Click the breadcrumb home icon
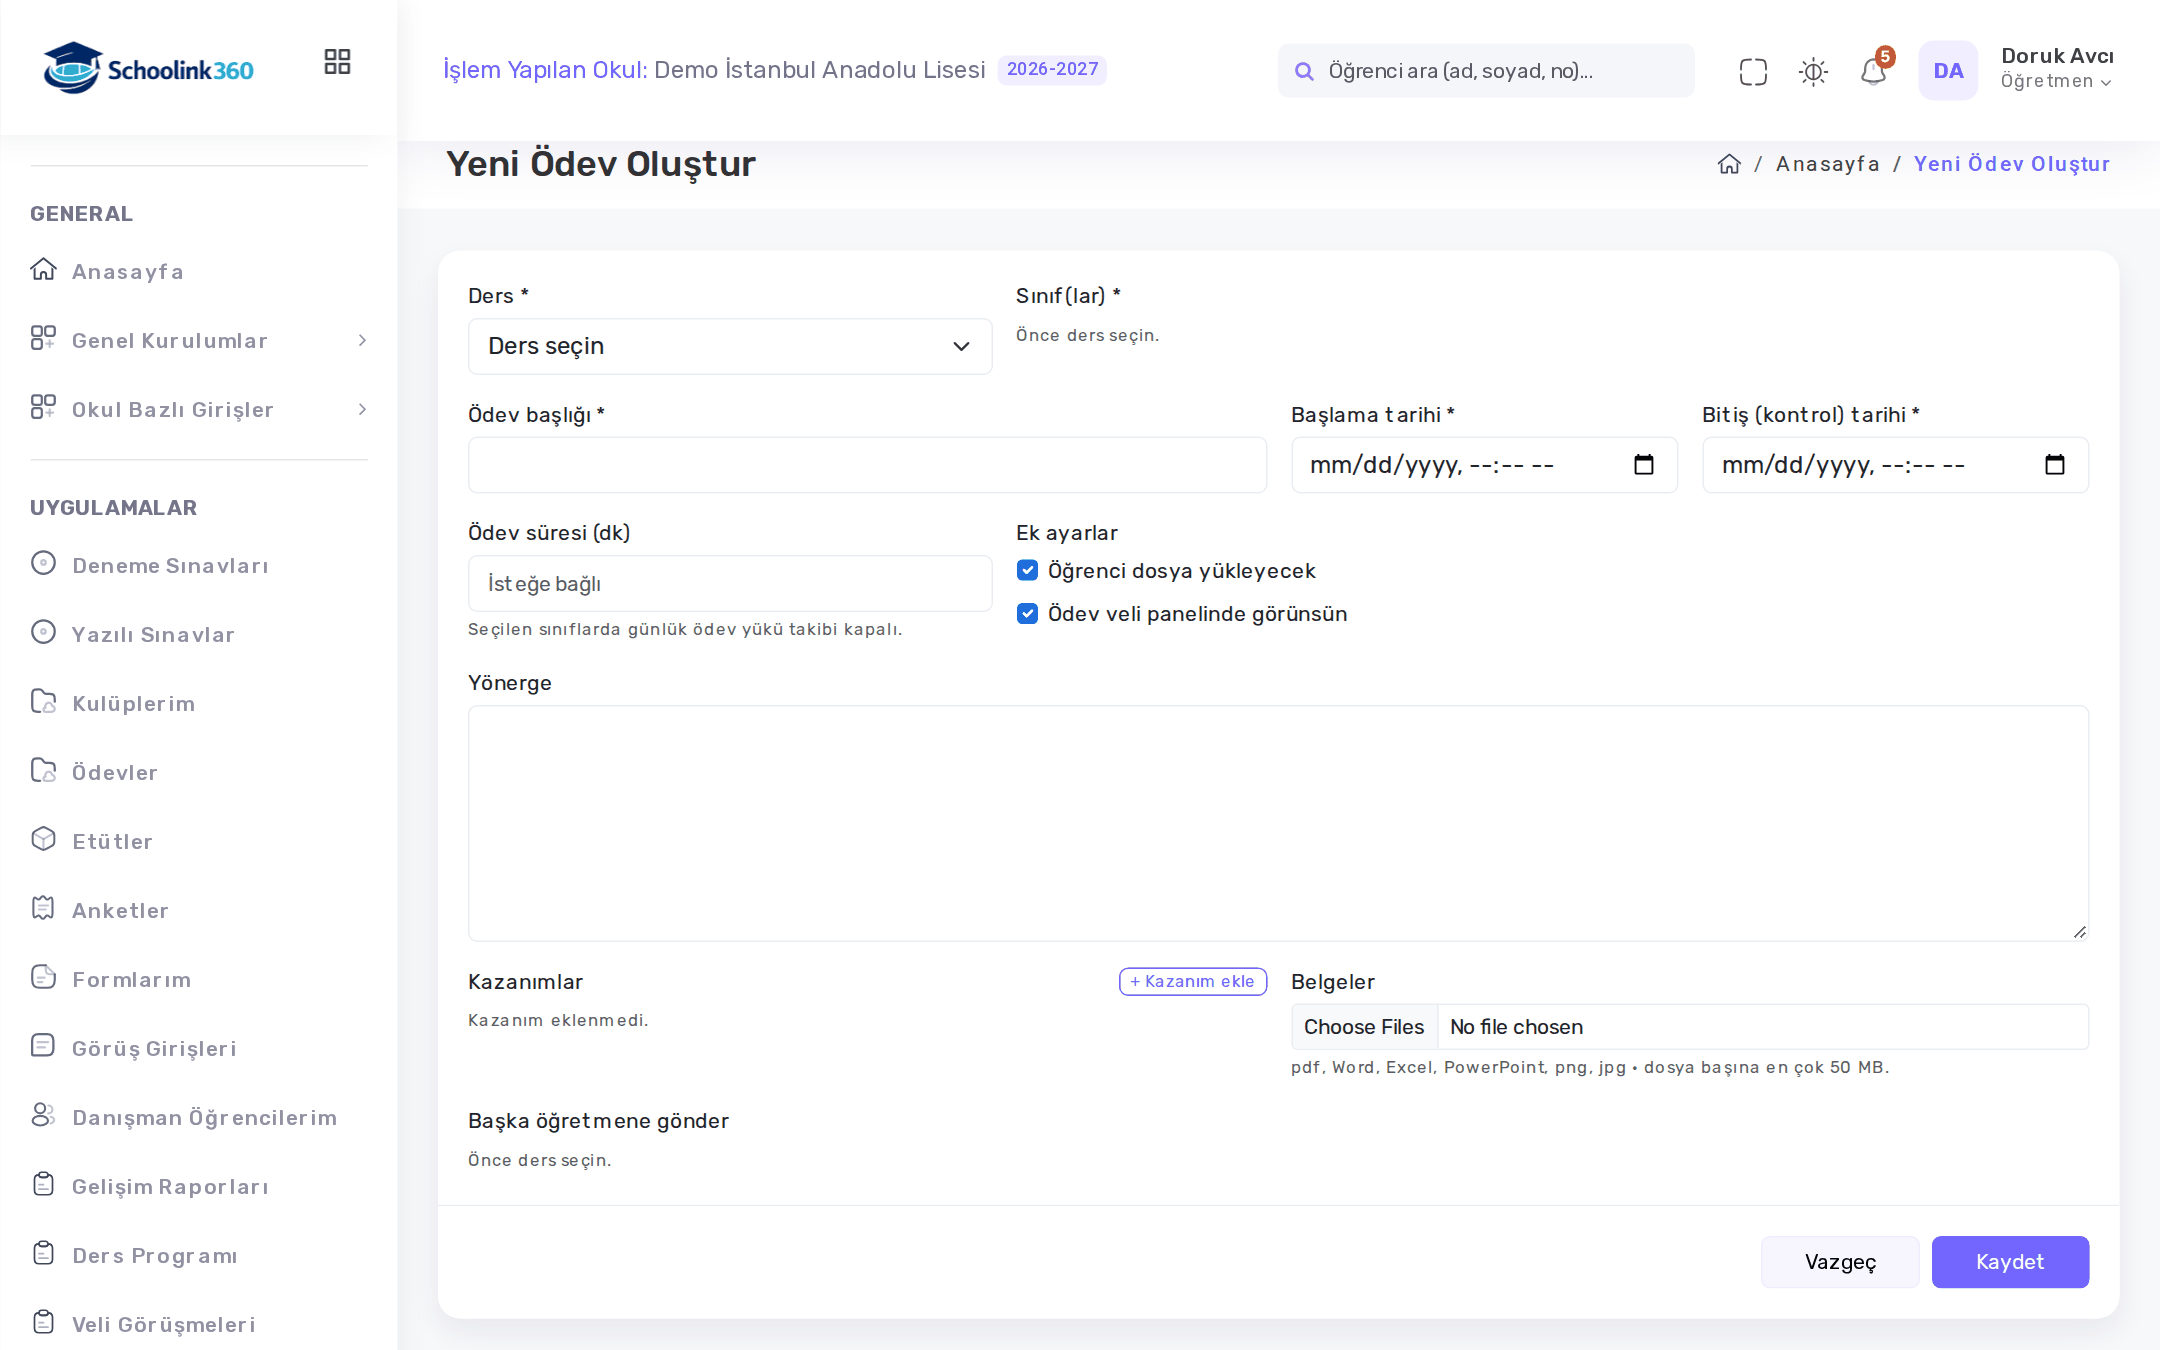This screenshot has width=2160, height=1350. click(1729, 164)
